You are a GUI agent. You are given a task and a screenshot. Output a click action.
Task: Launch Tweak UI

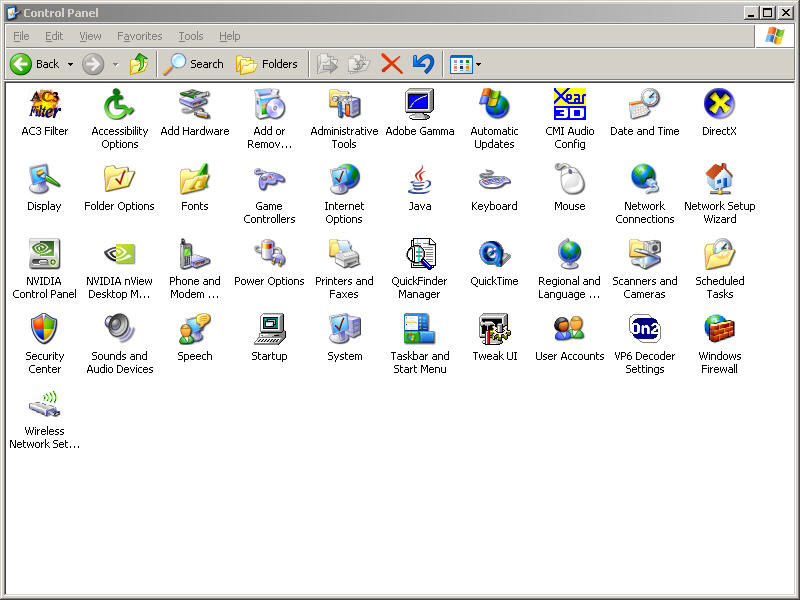click(494, 337)
